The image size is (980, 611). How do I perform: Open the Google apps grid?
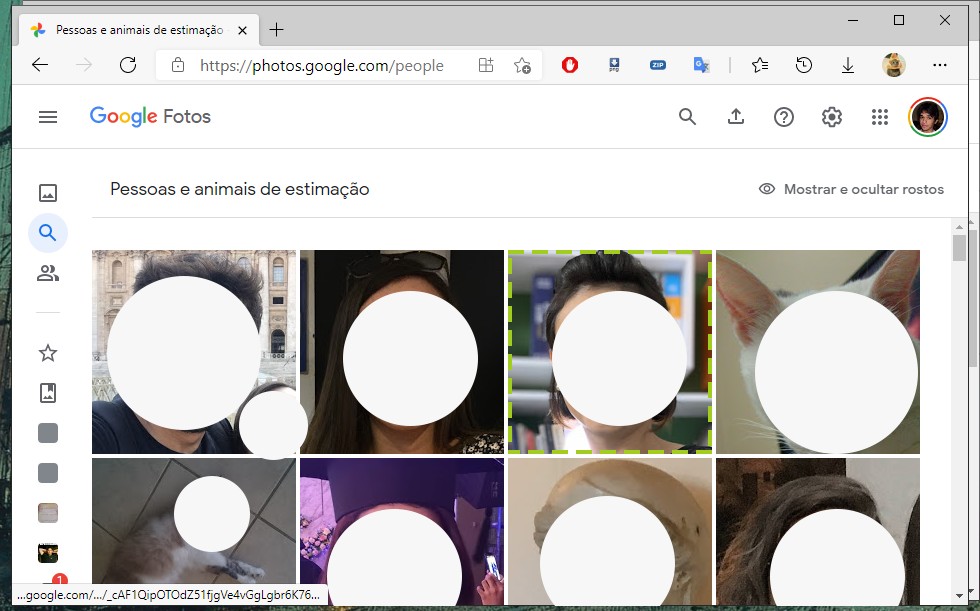[x=880, y=117]
